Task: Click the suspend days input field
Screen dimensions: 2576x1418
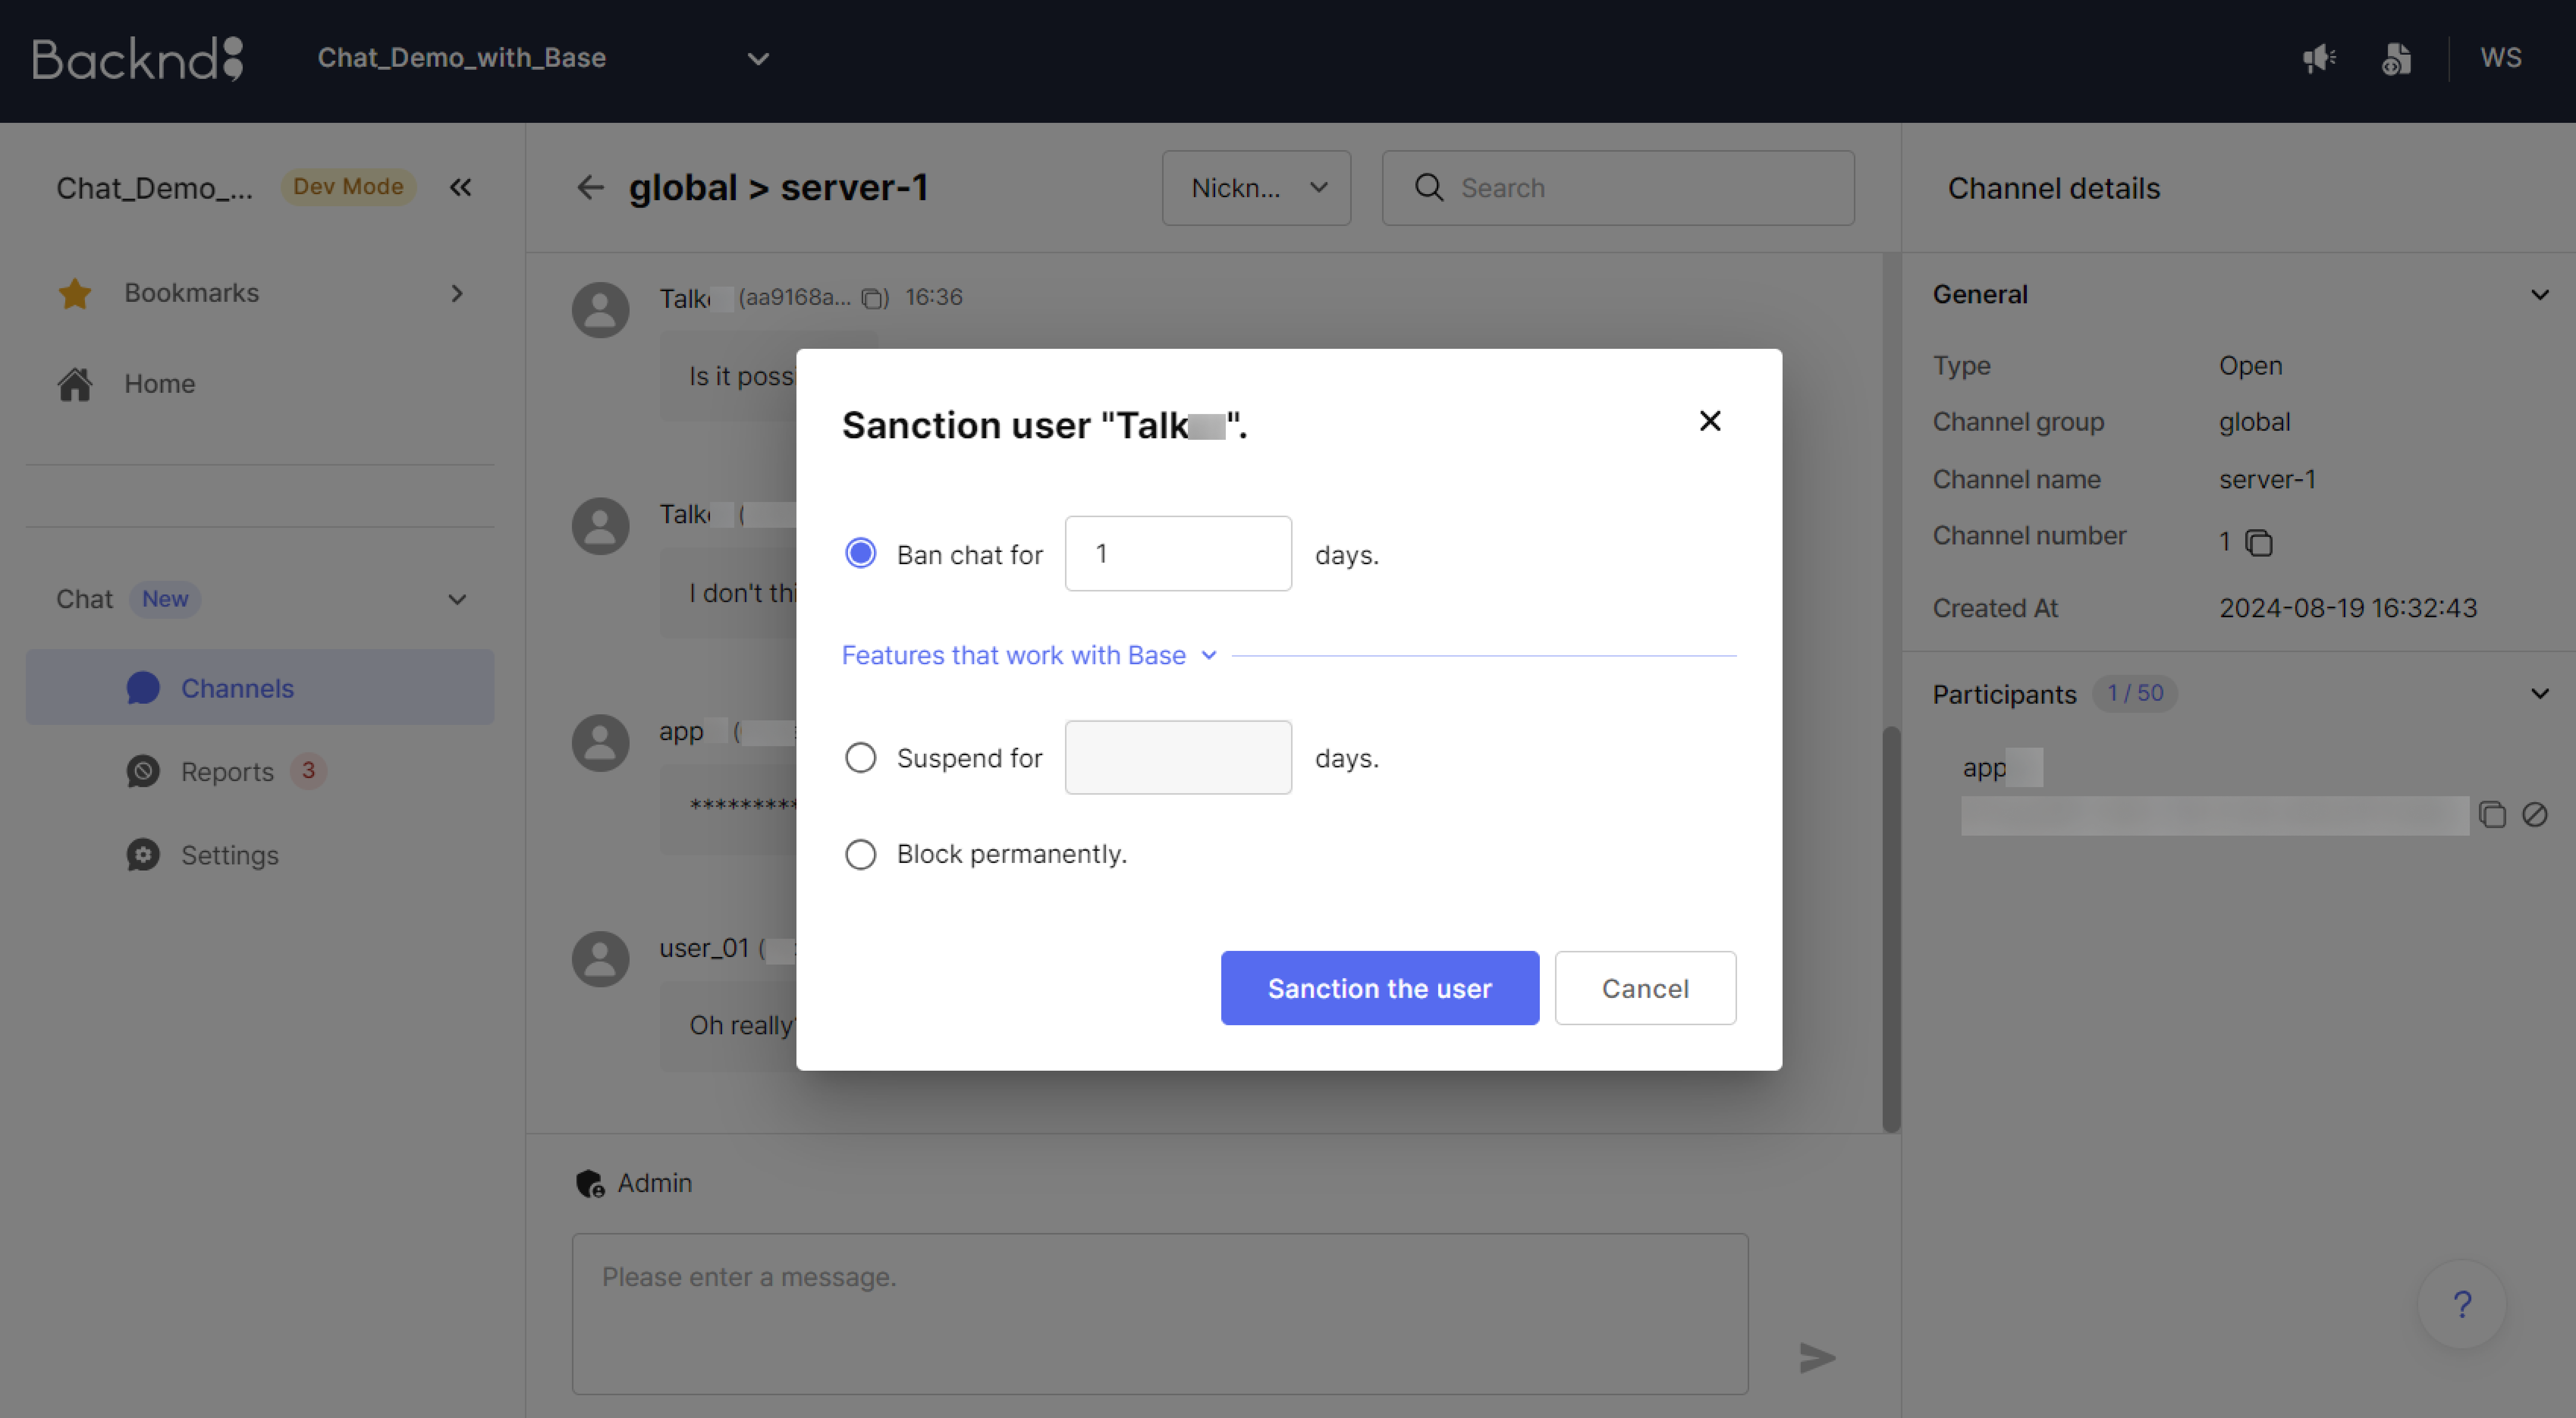Action: pos(1178,757)
